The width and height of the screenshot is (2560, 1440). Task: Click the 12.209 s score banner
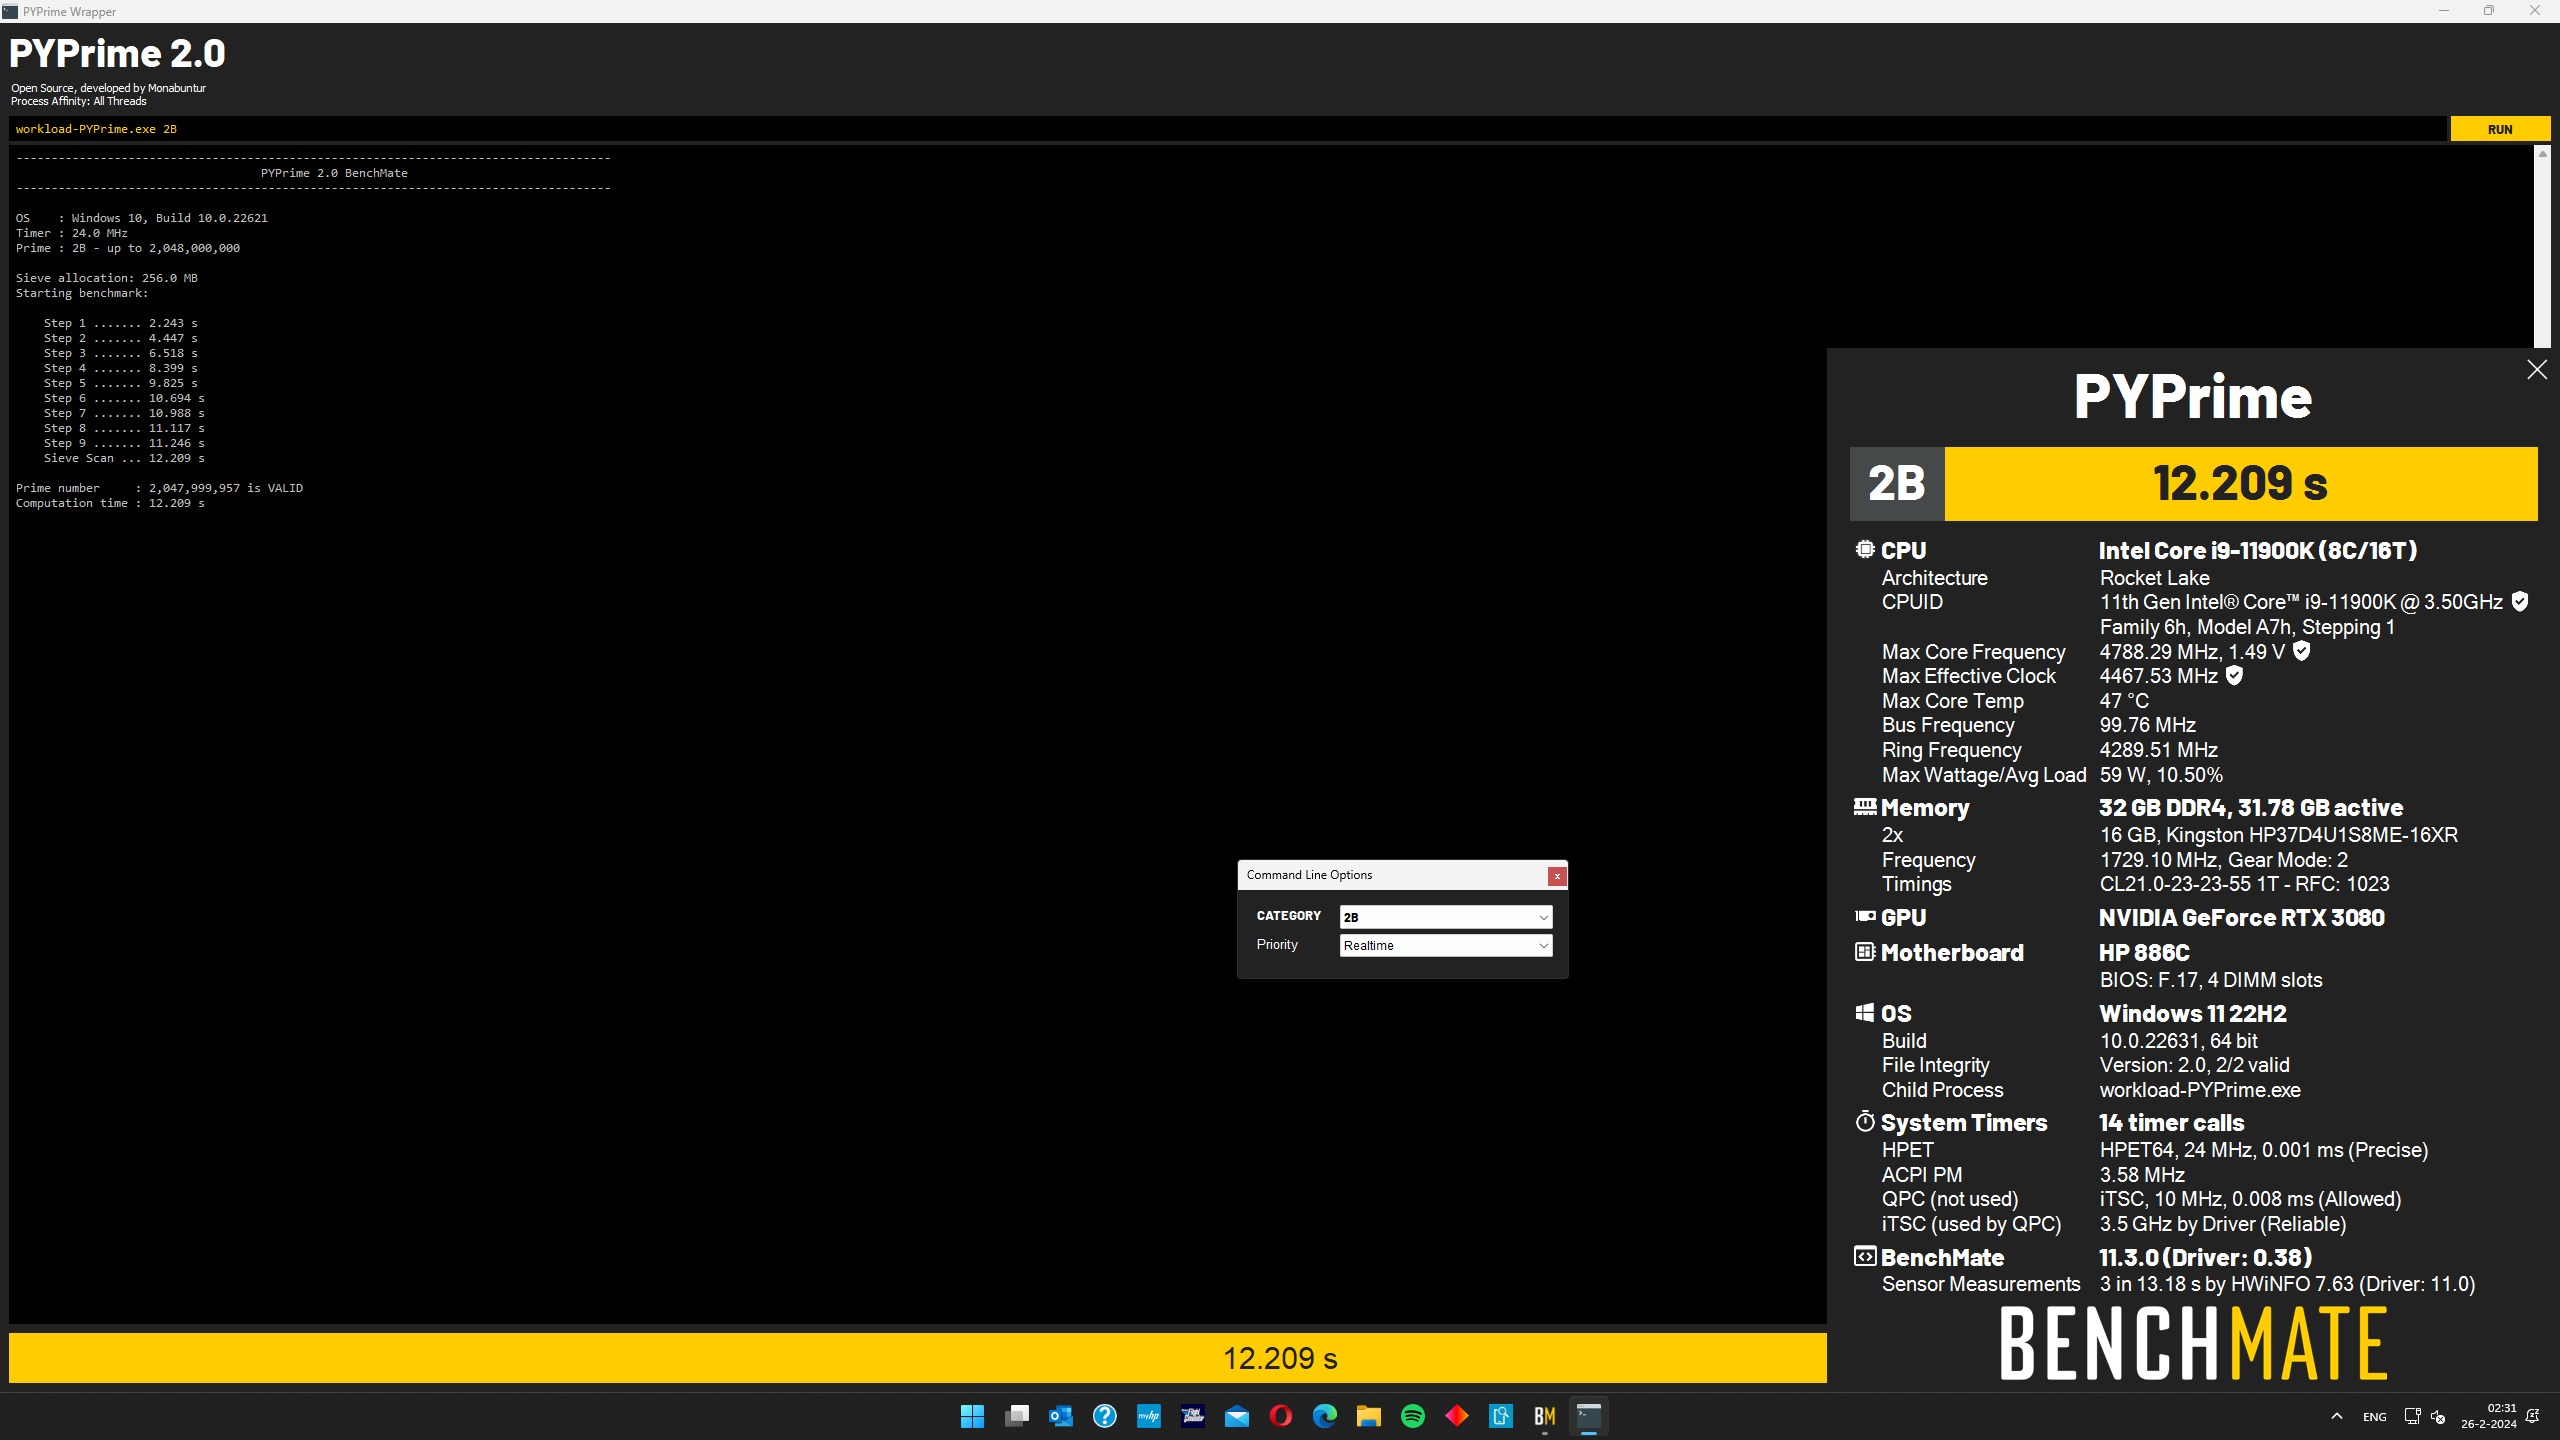pos(2241,484)
